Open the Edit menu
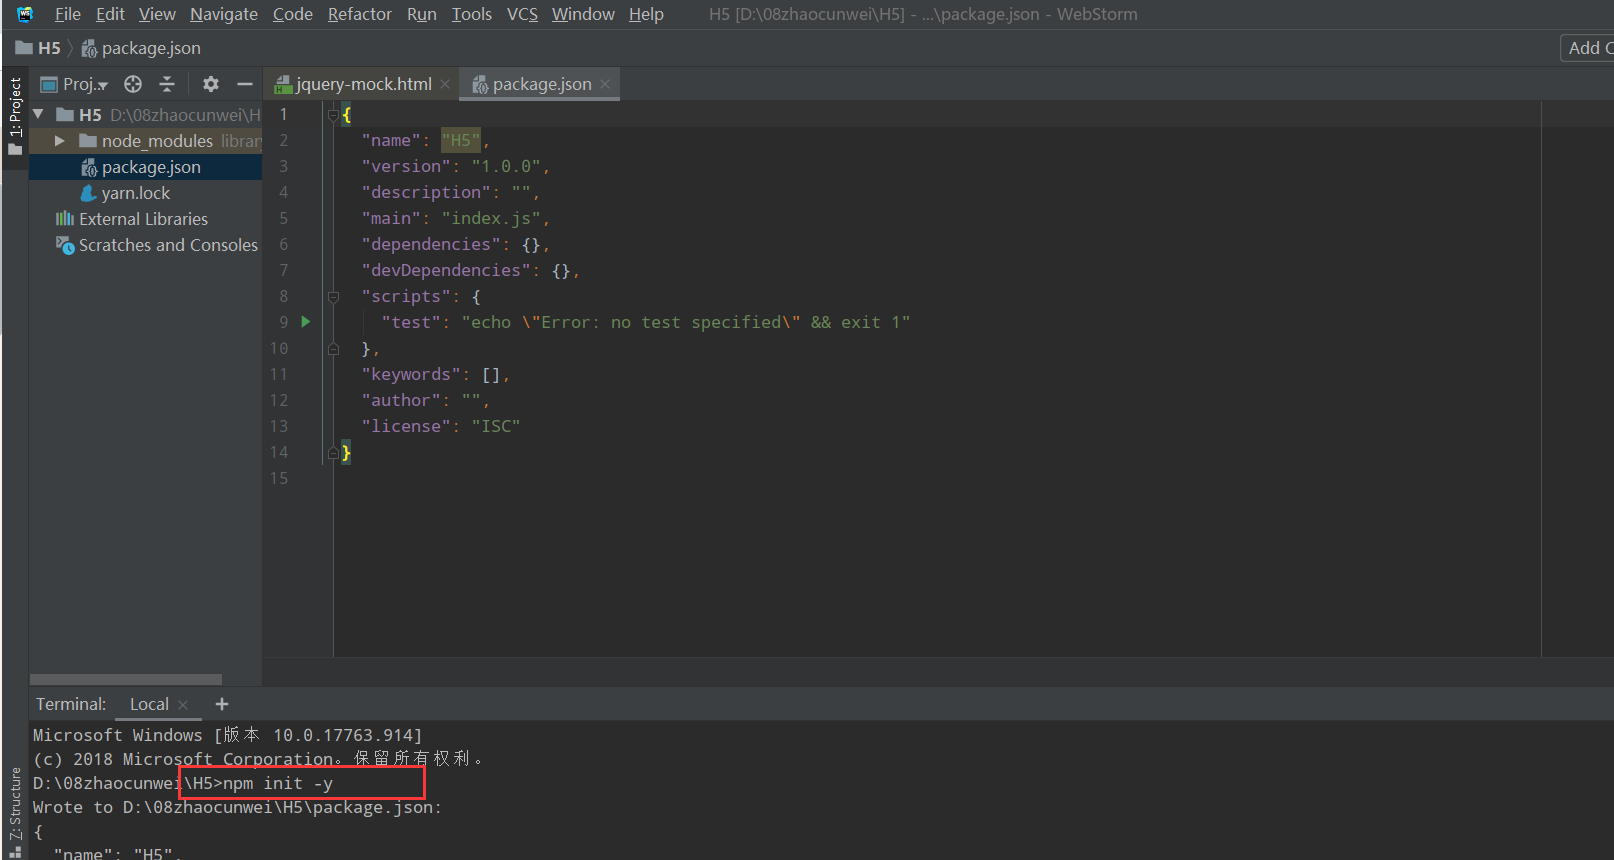The width and height of the screenshot is (1614, 860). pyautogui.click(x=110, y=14)
